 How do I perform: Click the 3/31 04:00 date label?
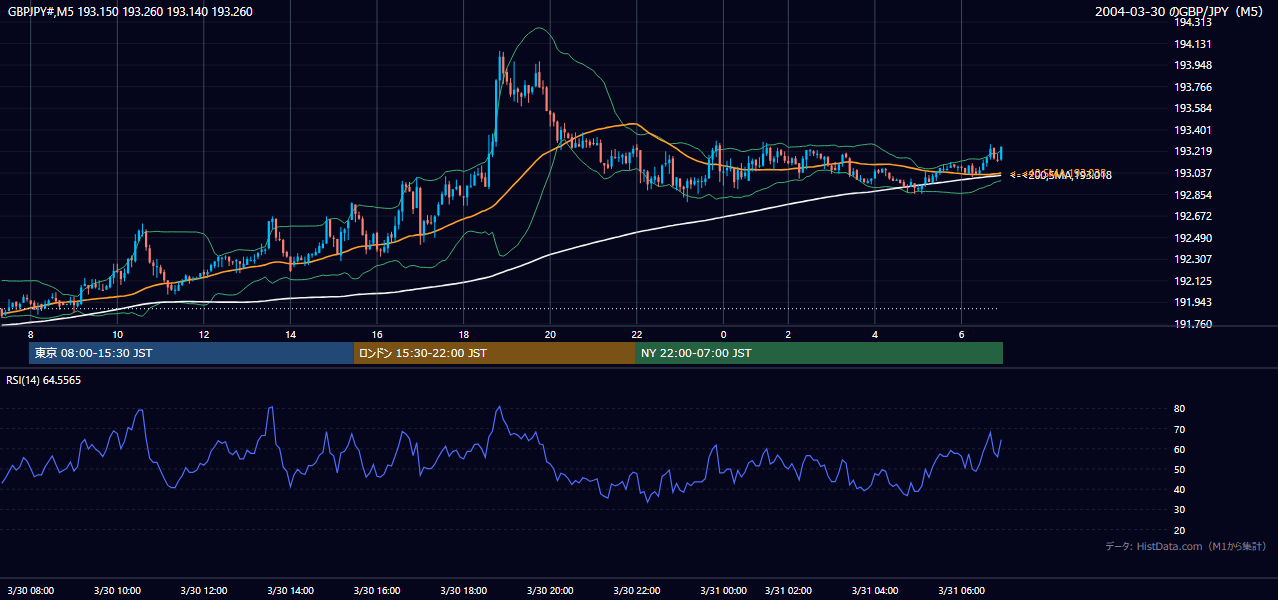tap(875, 591)
